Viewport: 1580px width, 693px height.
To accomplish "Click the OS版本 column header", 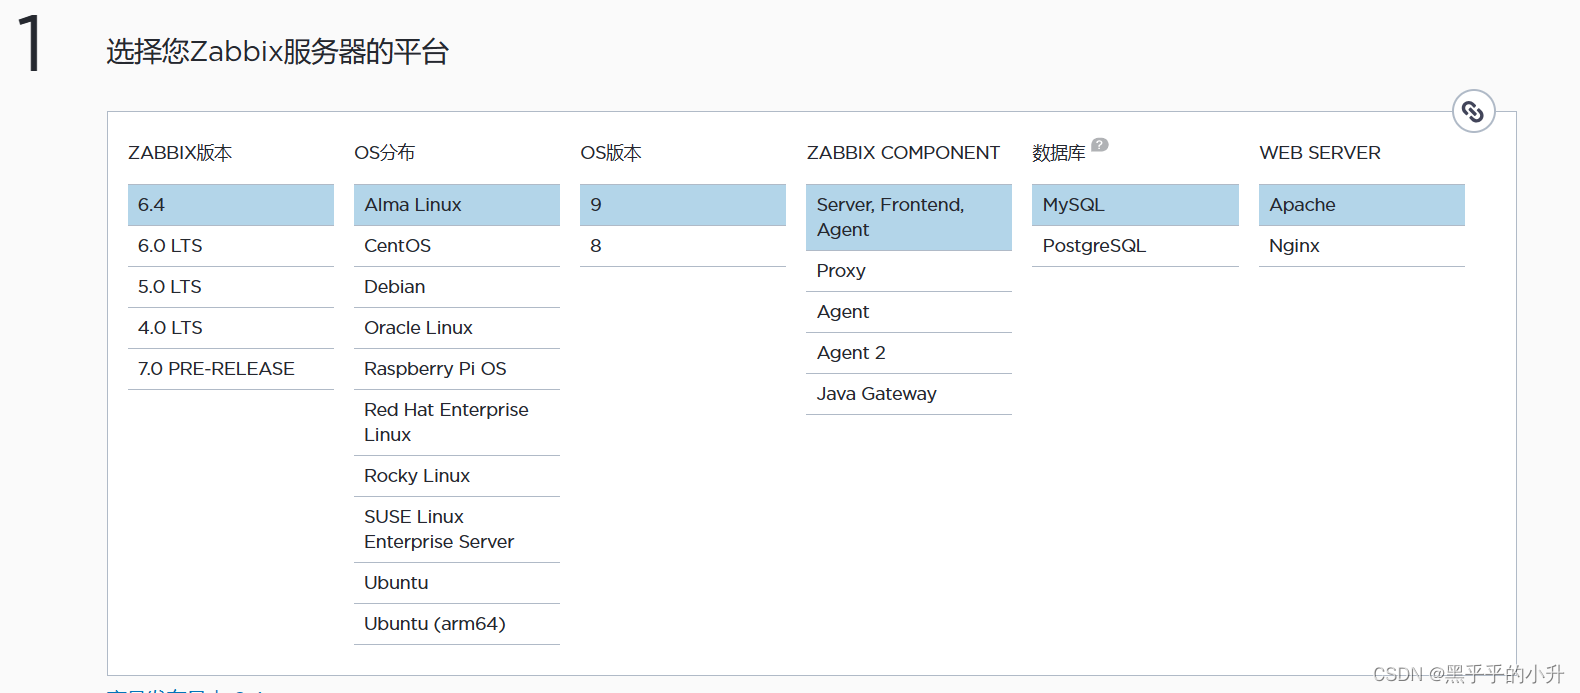I will coord(611,153).
